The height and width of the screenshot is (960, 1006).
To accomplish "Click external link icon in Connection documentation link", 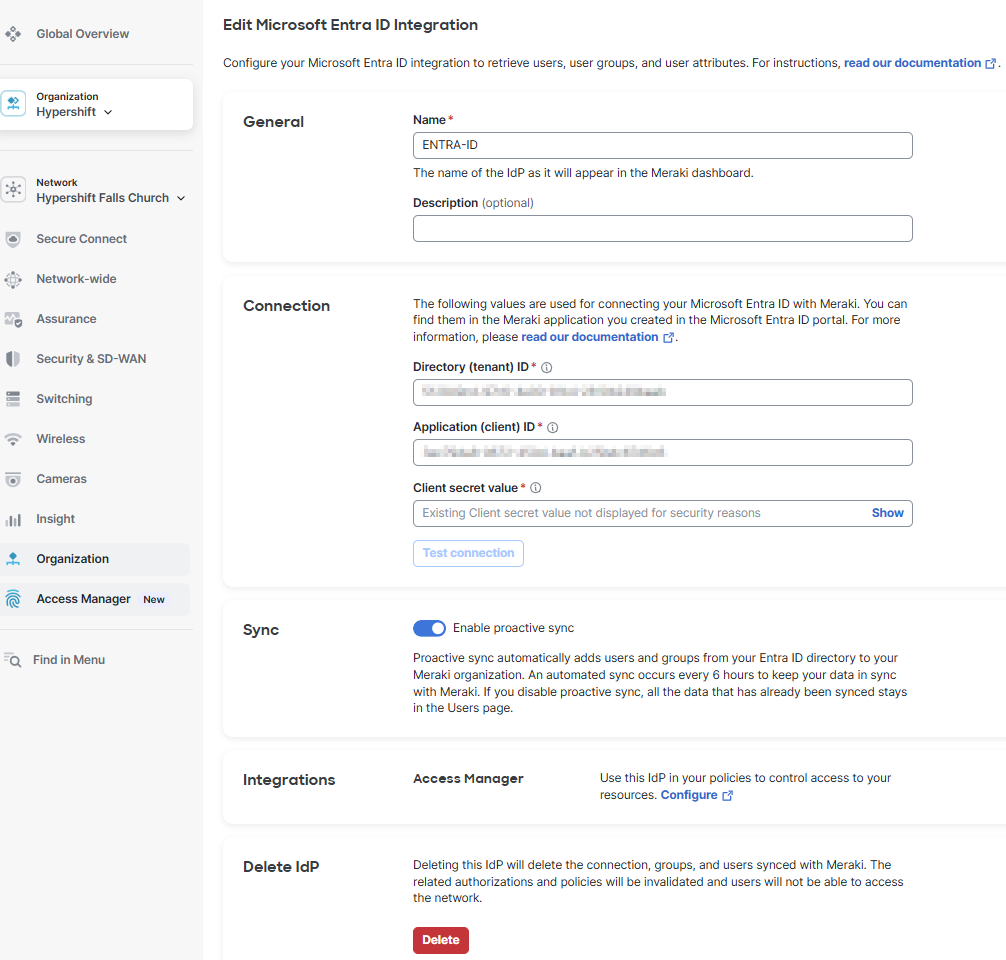I will (x=668, y=338).
